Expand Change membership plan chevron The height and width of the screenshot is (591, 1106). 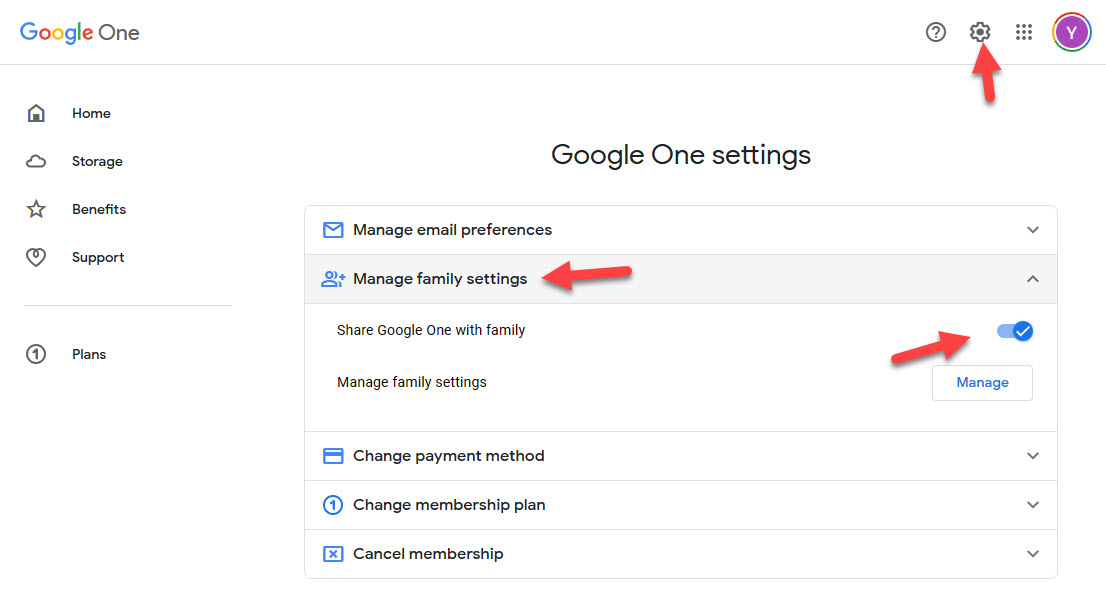1033,505
